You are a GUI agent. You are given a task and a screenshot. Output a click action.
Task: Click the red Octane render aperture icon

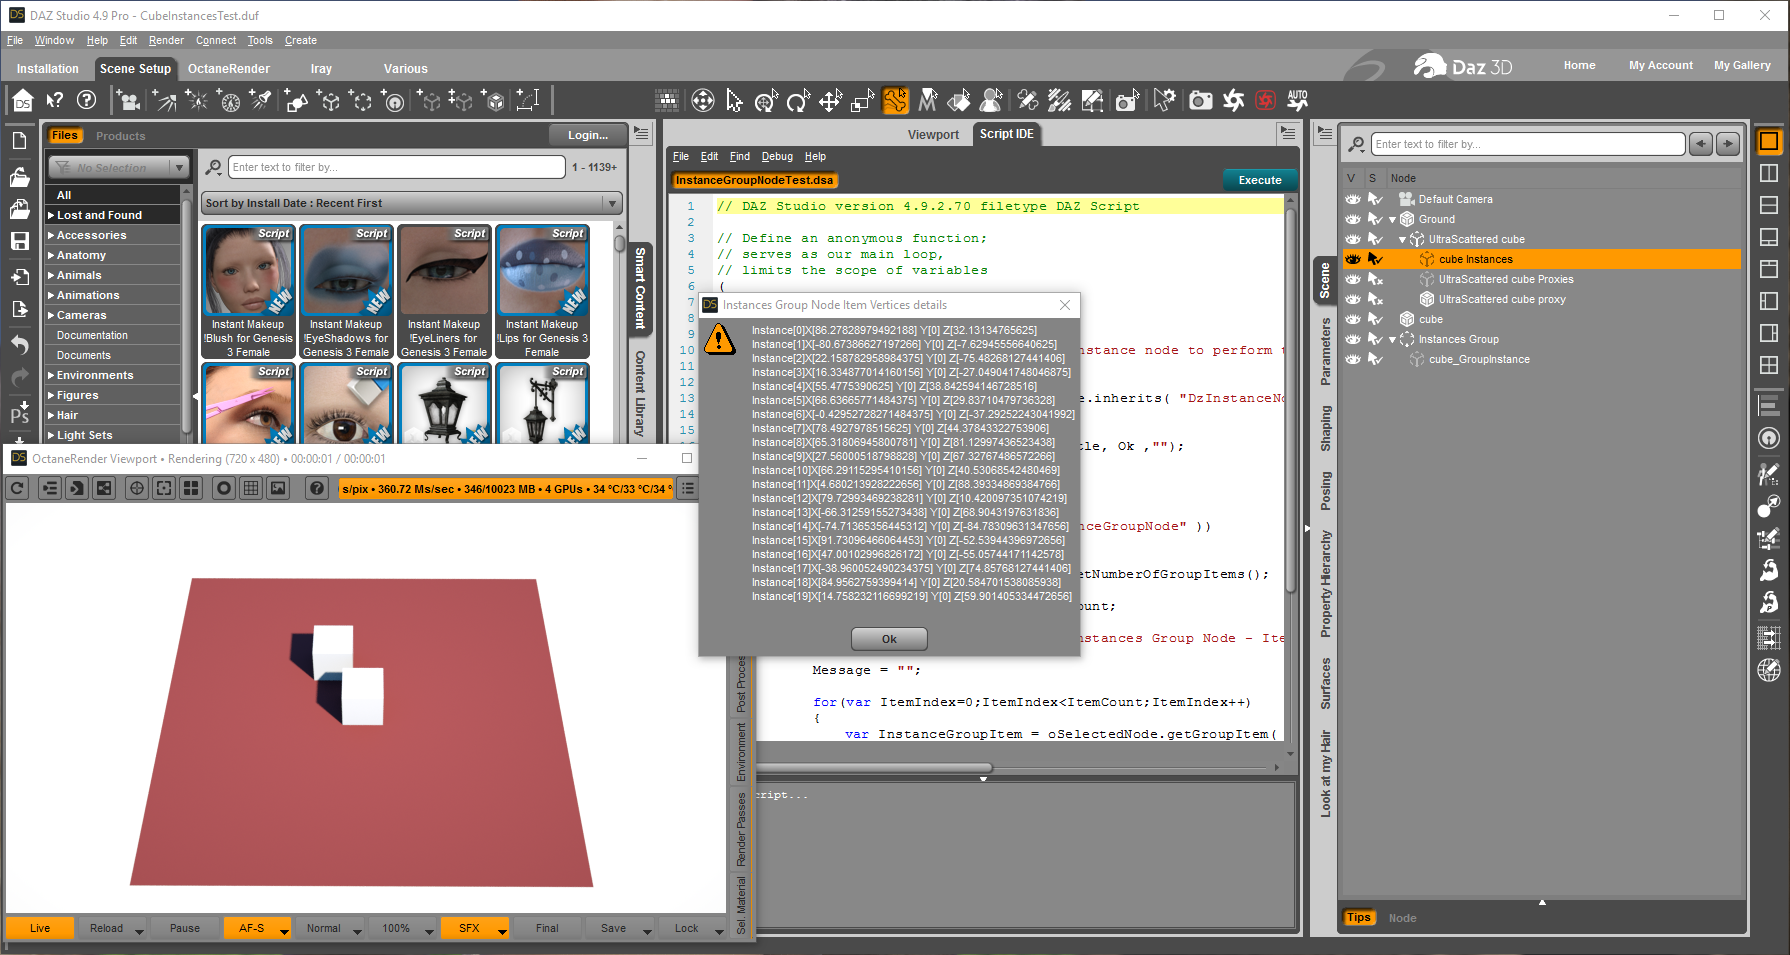pos(1265,100)
